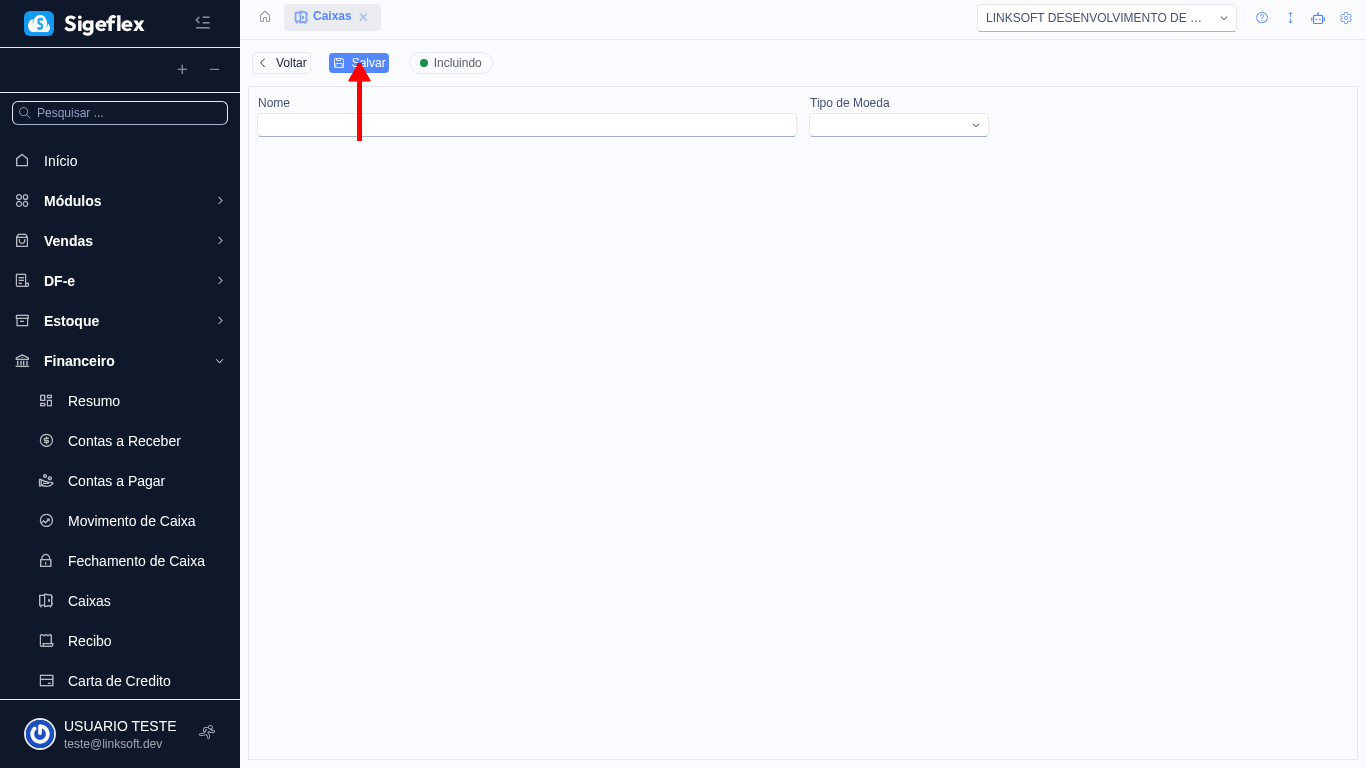
Task: Open Movimento de Caixa menu item
Action: pos(131,521)
